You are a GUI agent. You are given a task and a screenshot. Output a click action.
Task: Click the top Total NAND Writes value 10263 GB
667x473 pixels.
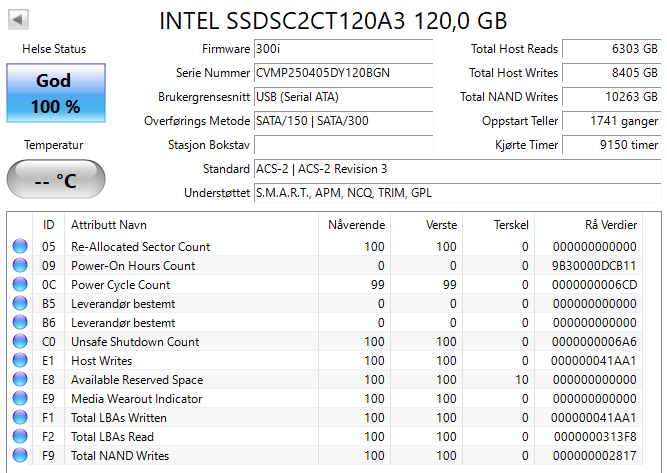[612, 97]
